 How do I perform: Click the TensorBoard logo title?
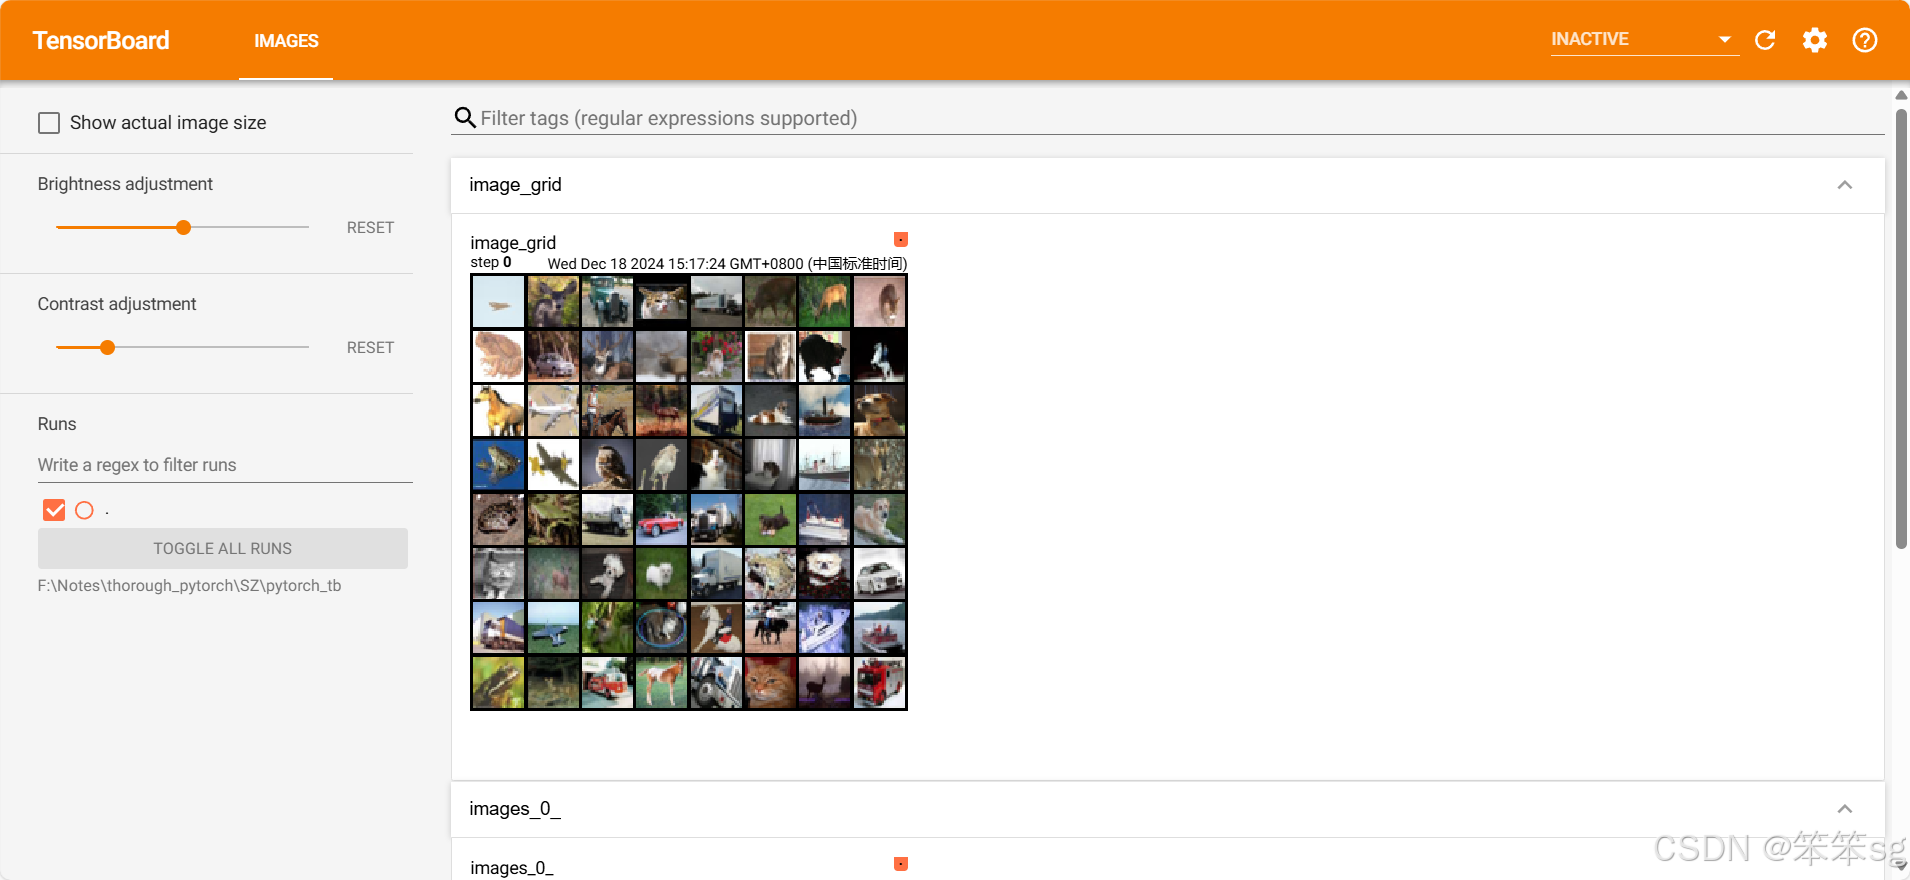point(101,41)
